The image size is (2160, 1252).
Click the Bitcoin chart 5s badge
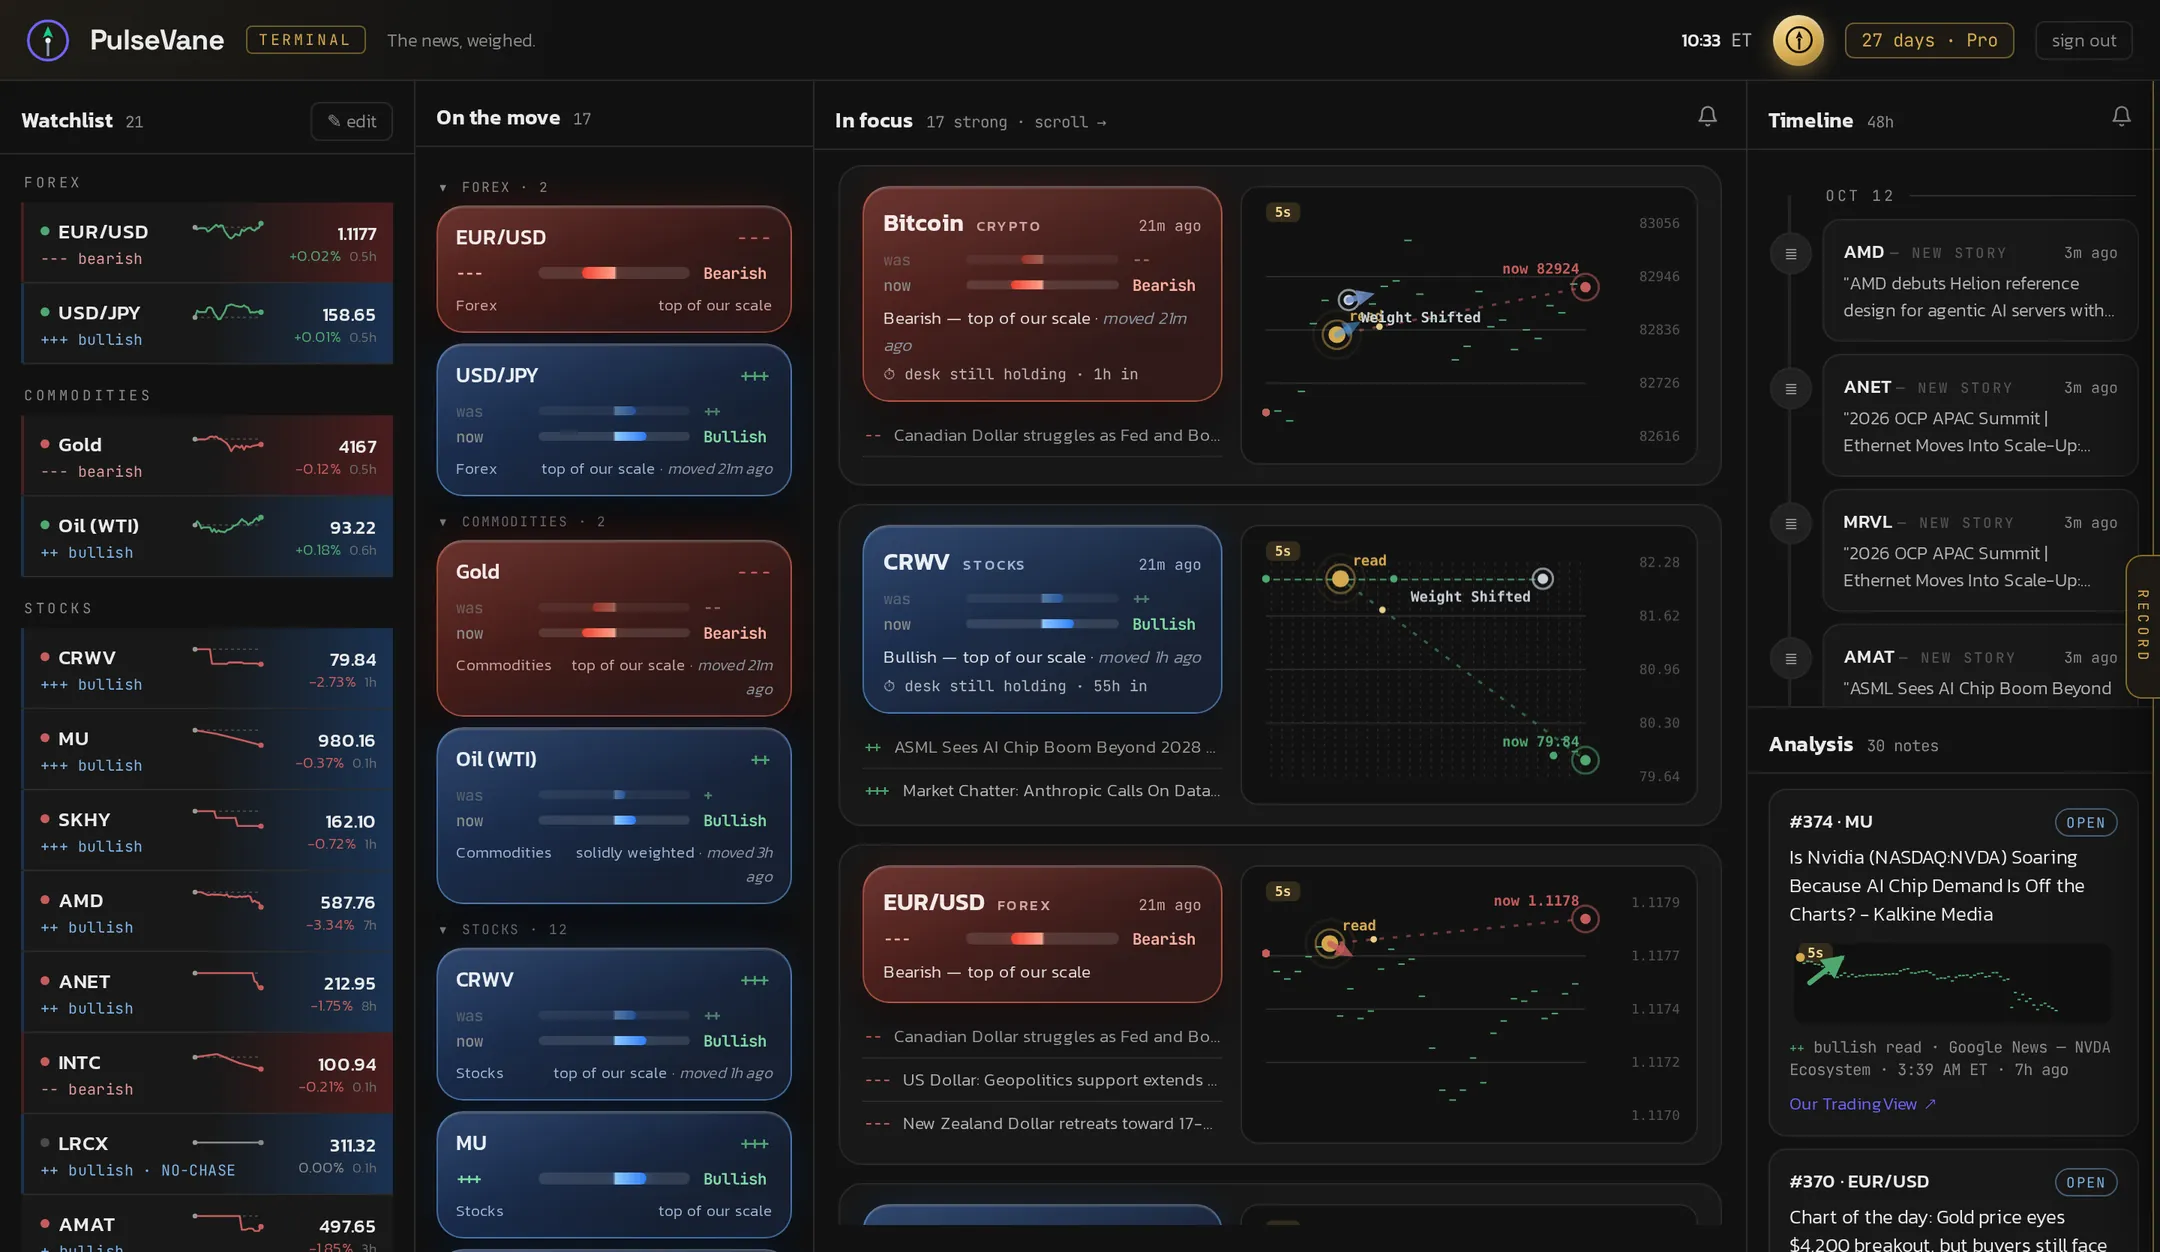click(x=1282, y=212)
